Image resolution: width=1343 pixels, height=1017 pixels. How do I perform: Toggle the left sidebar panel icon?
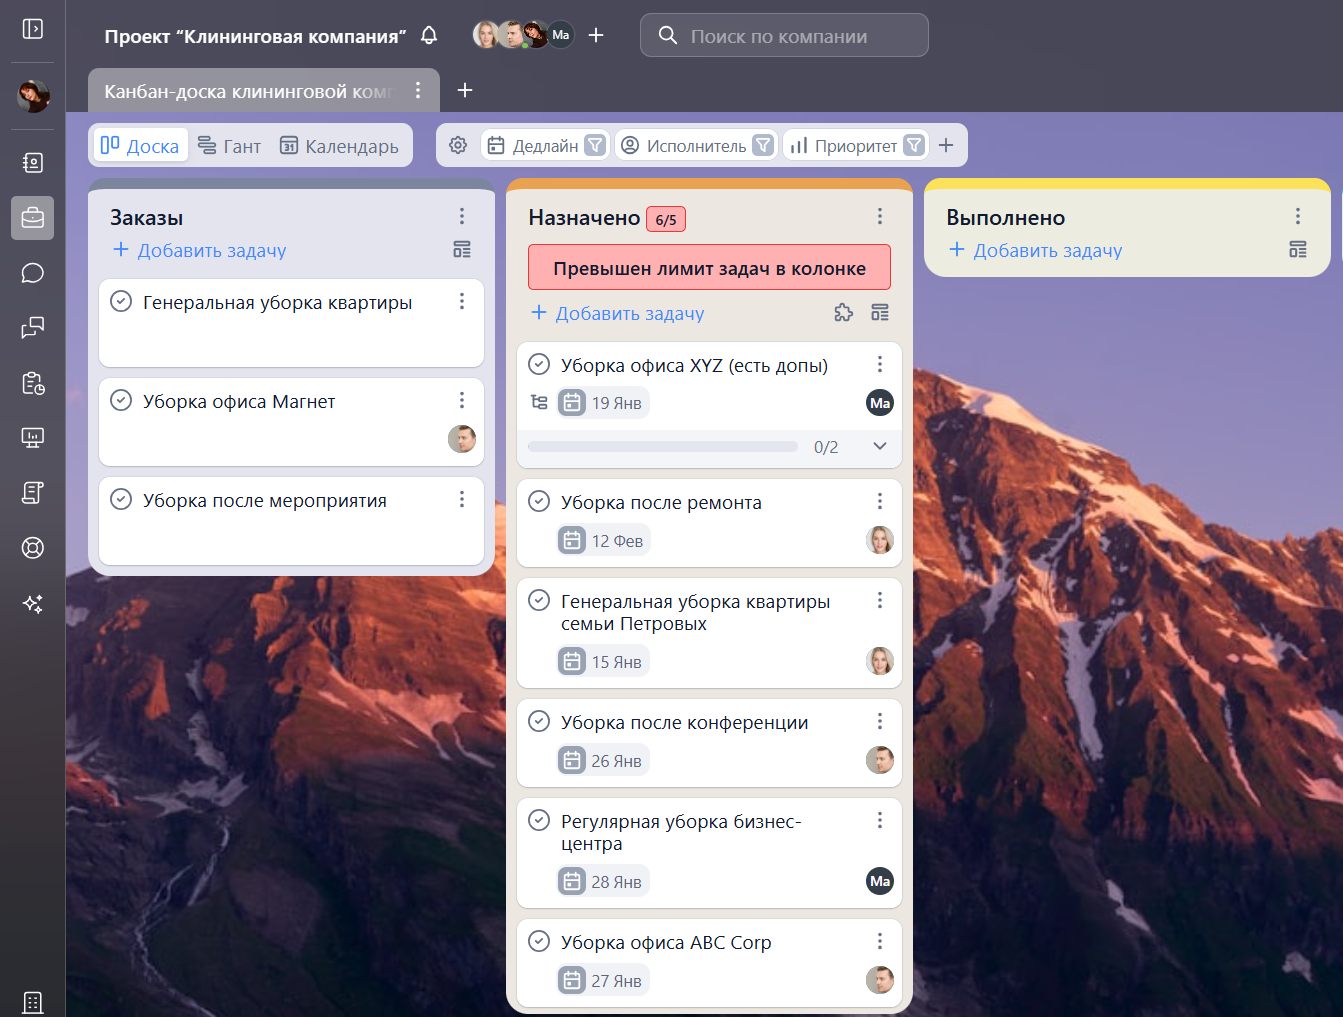(33, 28)
